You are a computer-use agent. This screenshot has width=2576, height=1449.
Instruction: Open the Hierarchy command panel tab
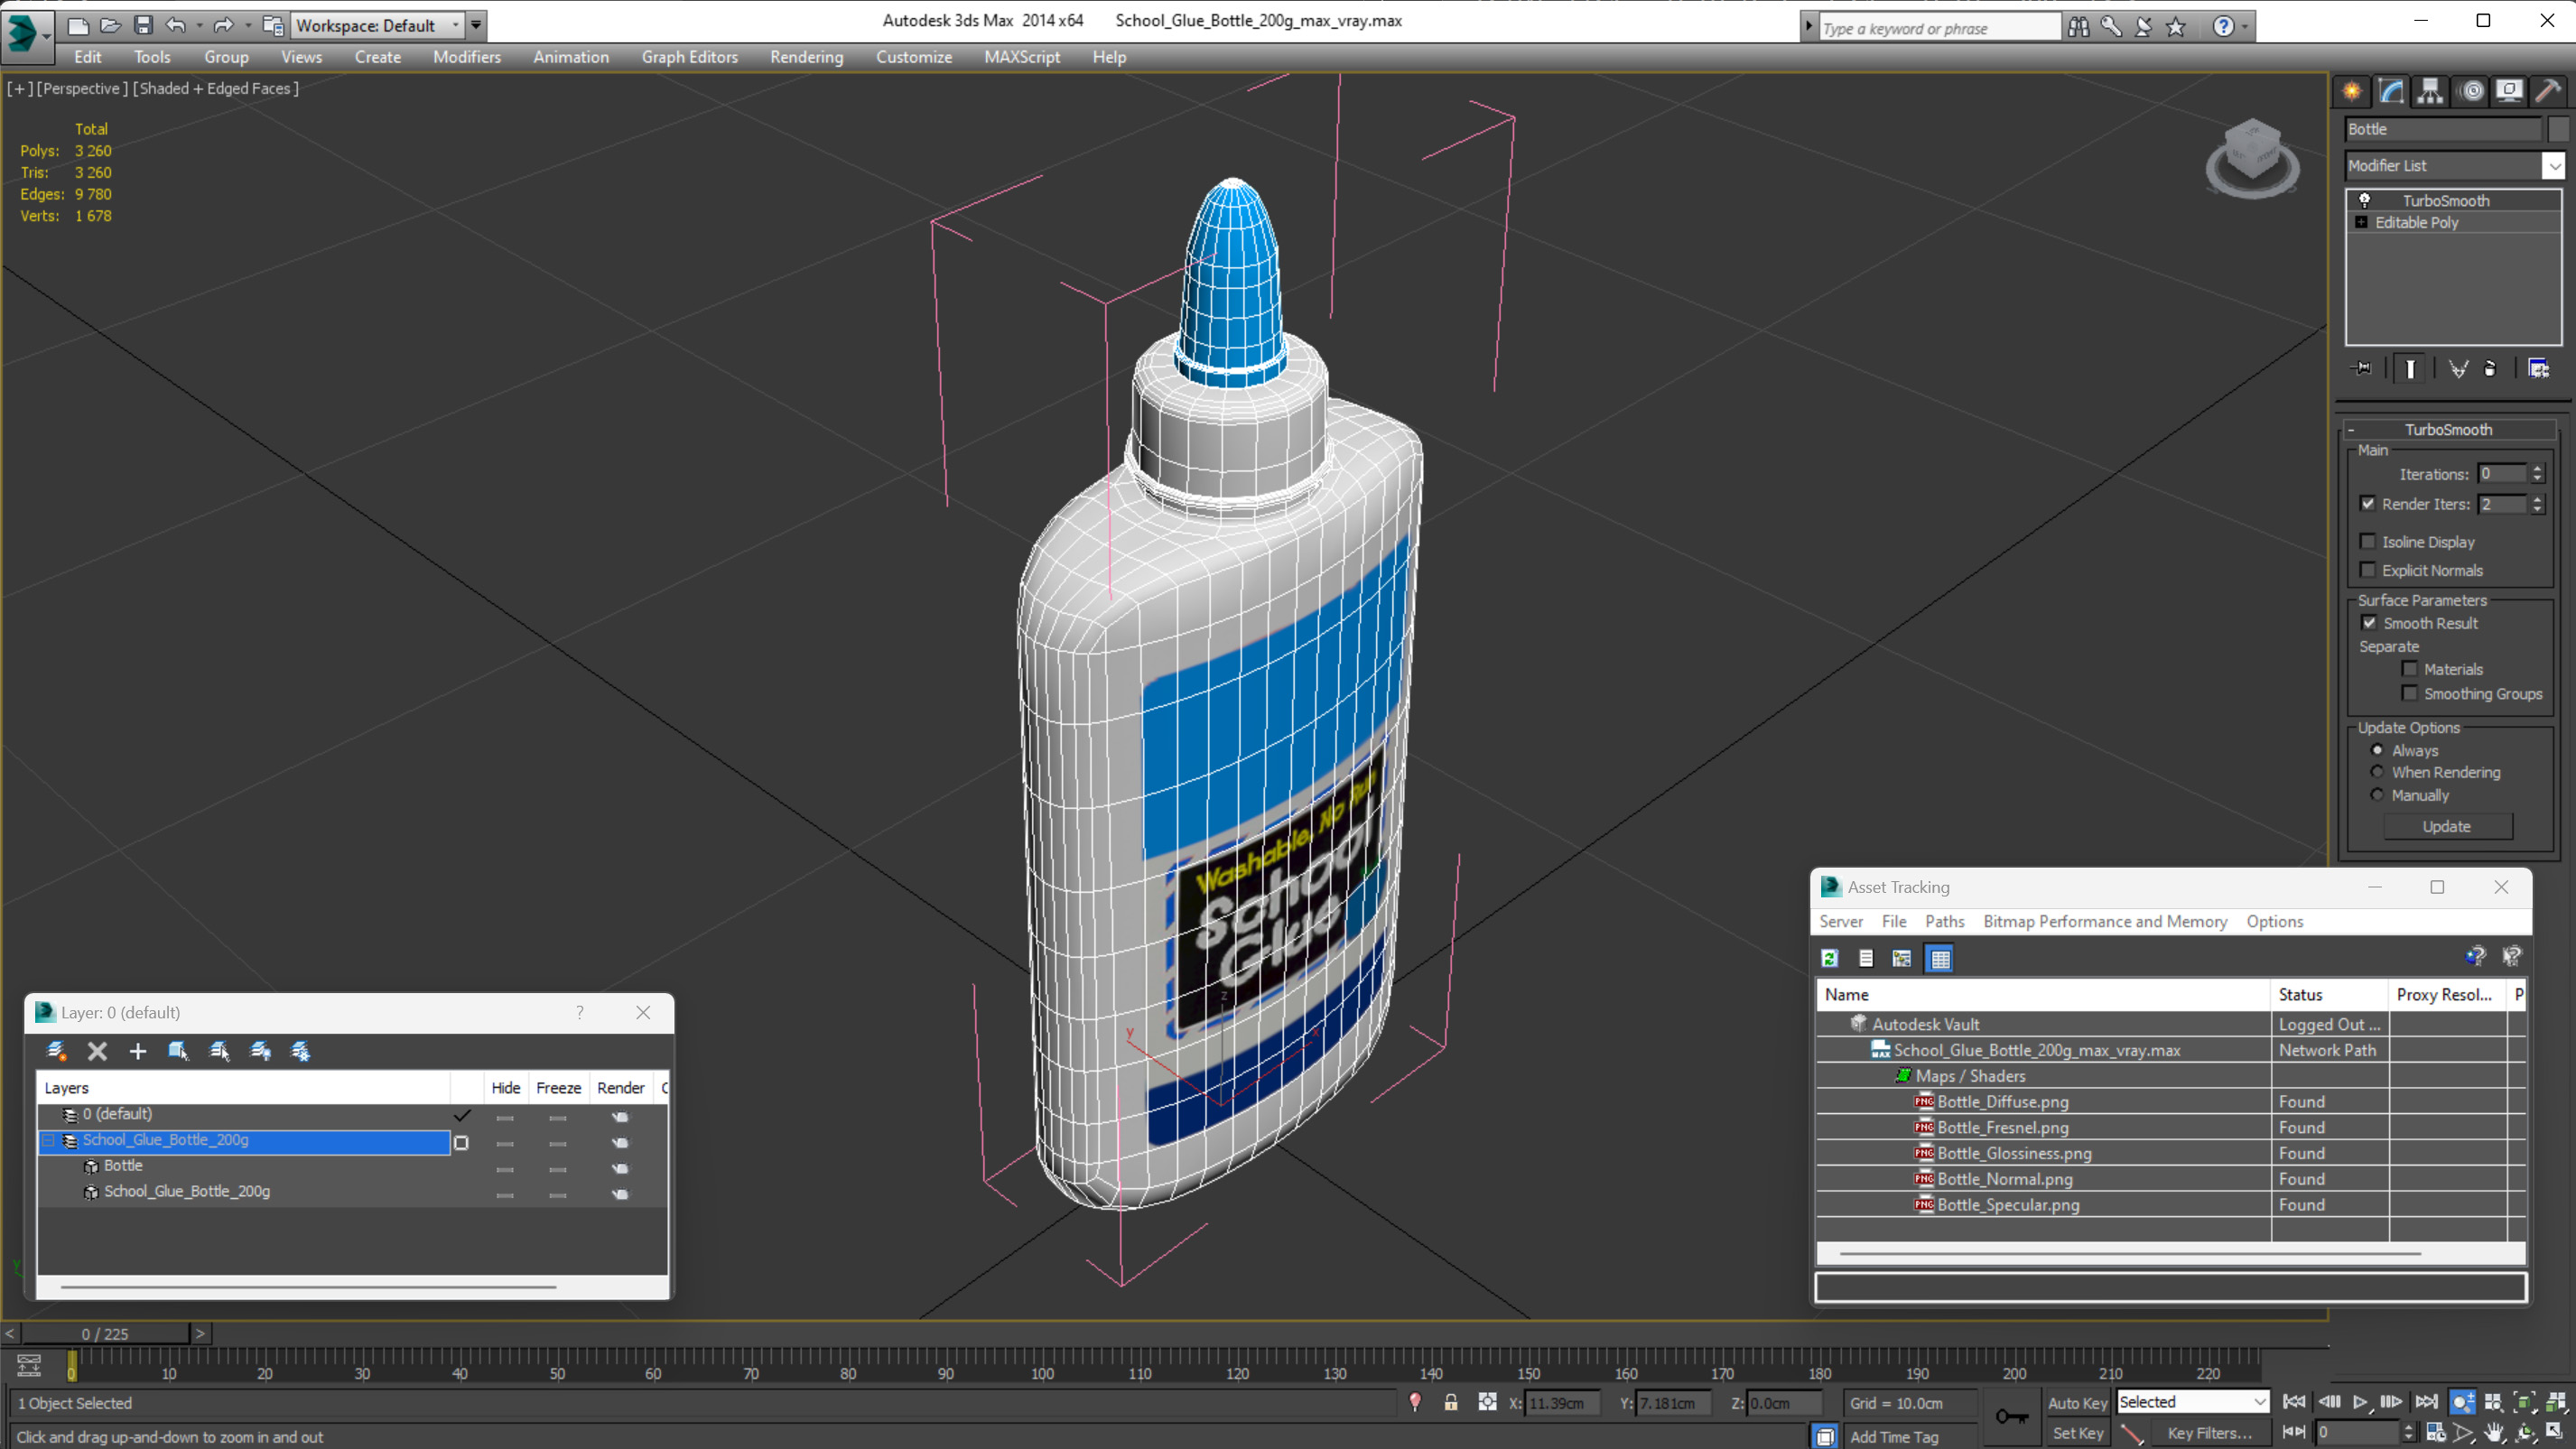click(x=2430, y=91)
